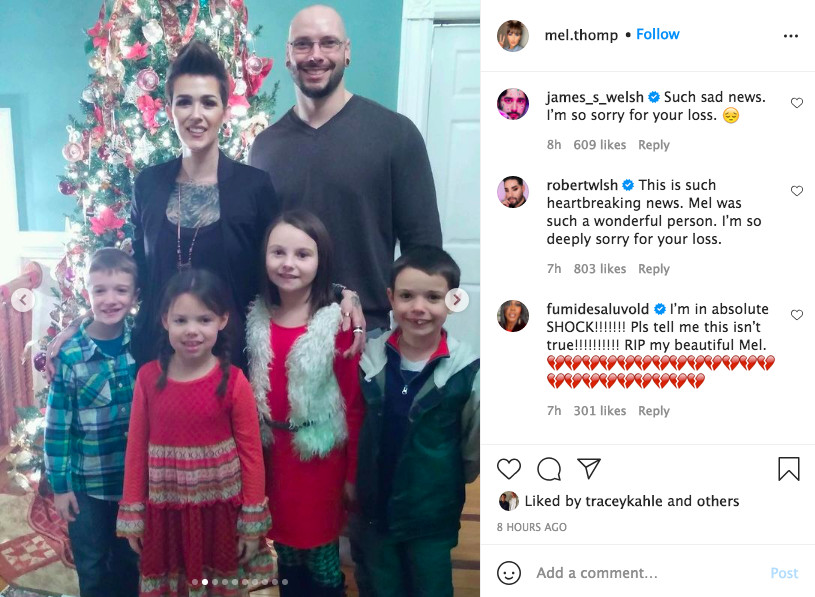View 803 likes on robertwlsh comment
Viewport: 815px width, 597px height.
click(x=600, y=269)
